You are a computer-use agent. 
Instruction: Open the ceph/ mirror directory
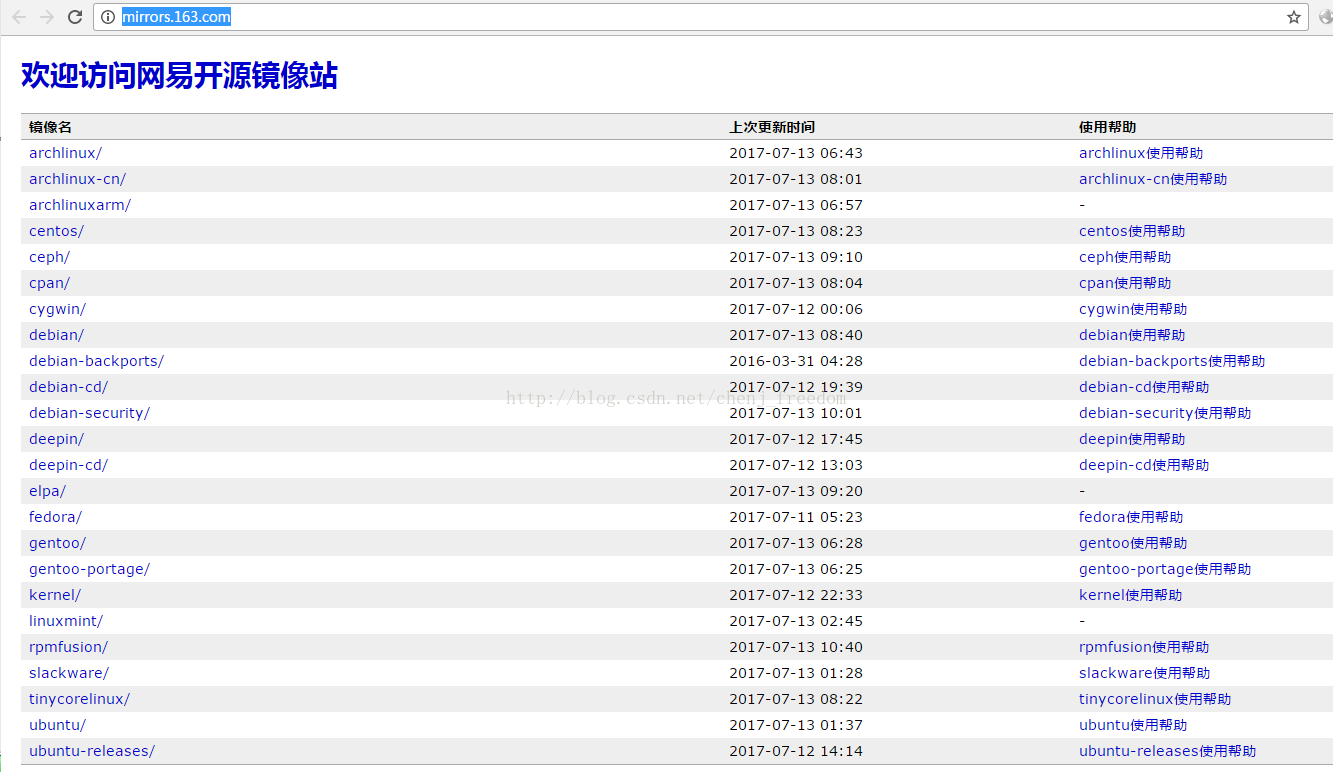[49, 257]
